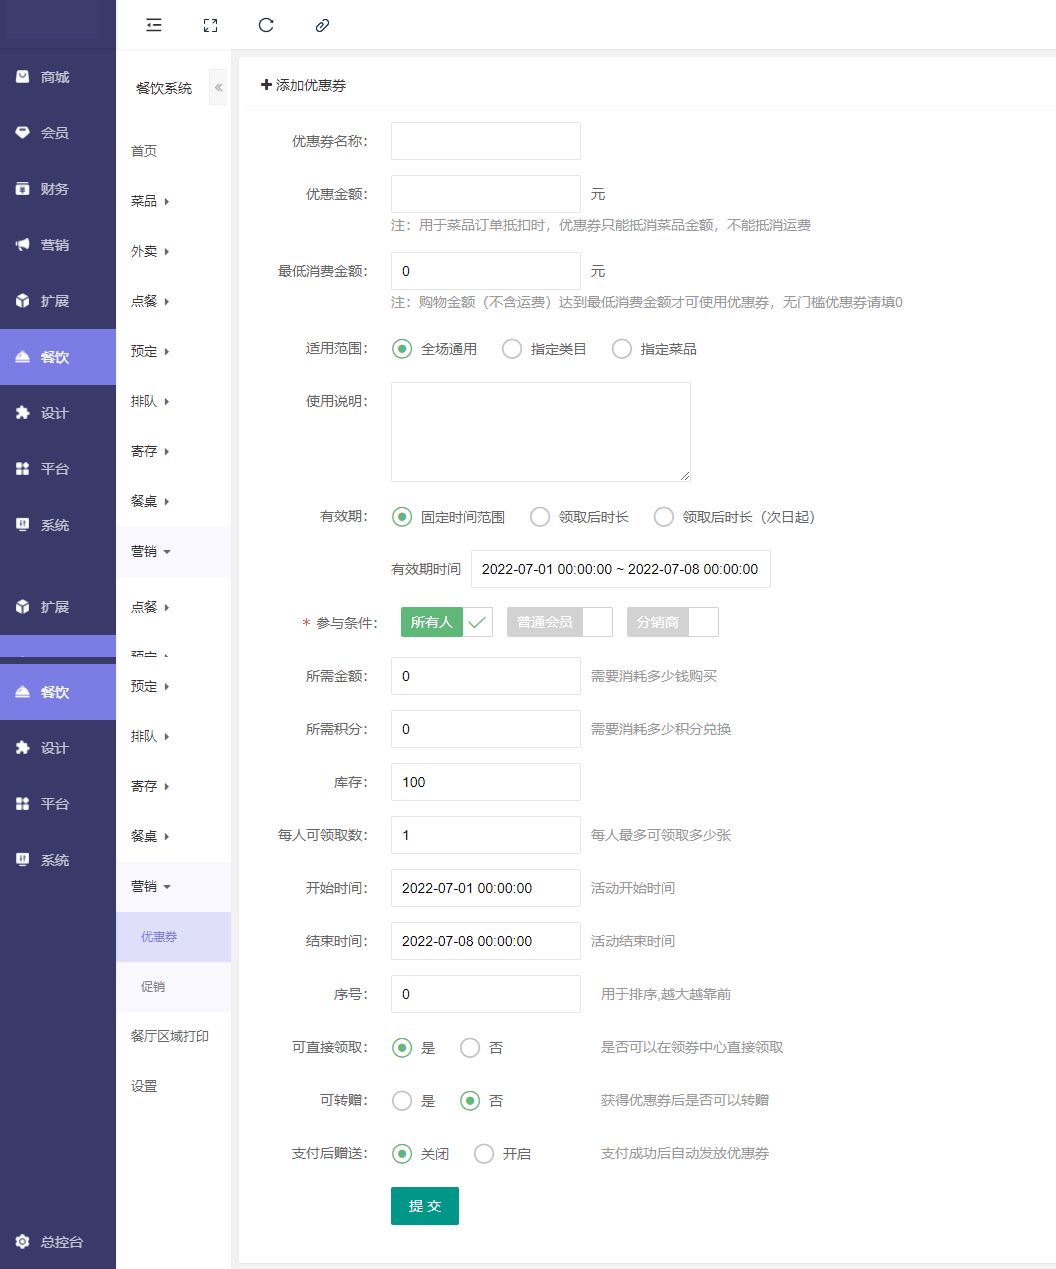Select 指定类目 for 适用范围

[x=512, y=349]
